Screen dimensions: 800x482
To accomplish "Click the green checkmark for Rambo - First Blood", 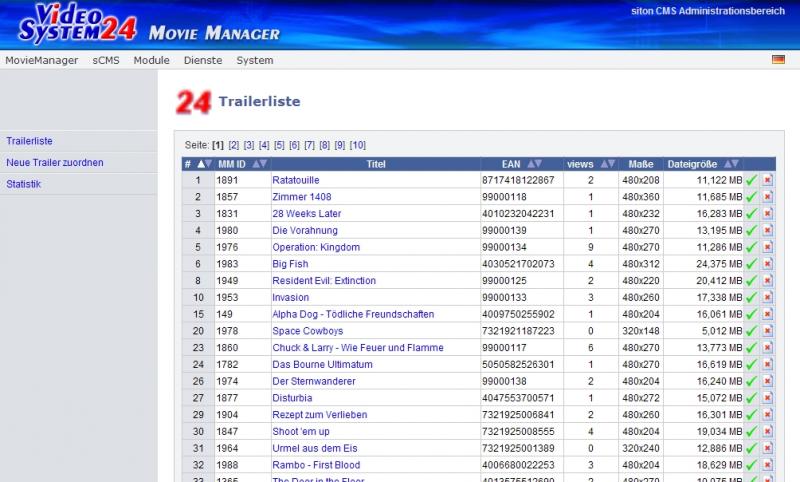I will (x=752, y=465).
